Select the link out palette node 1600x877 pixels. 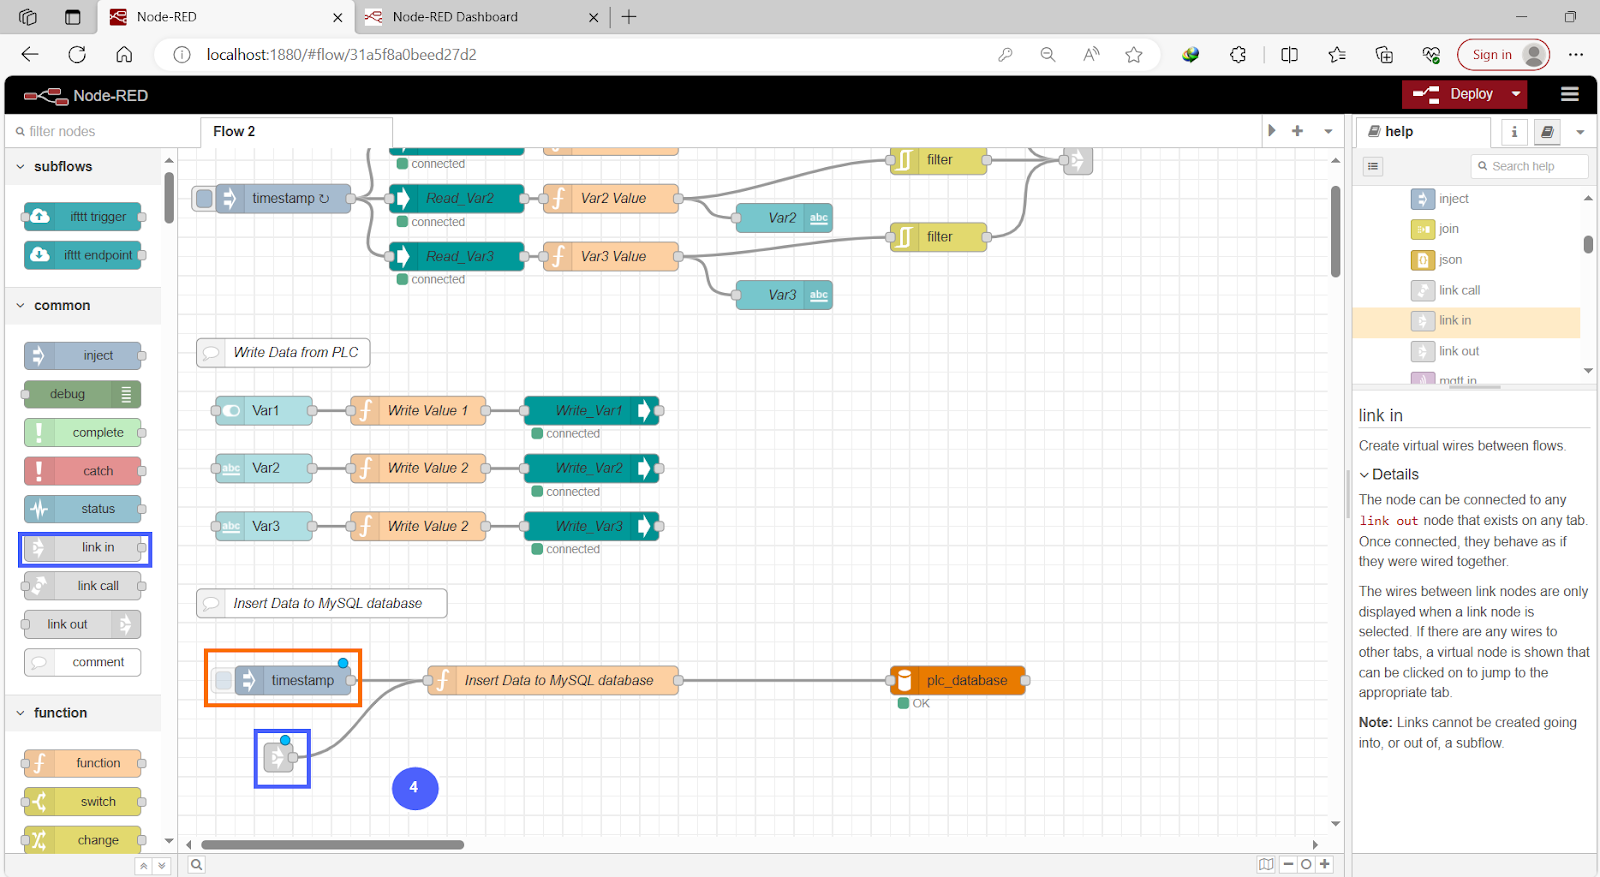[83, 624]
